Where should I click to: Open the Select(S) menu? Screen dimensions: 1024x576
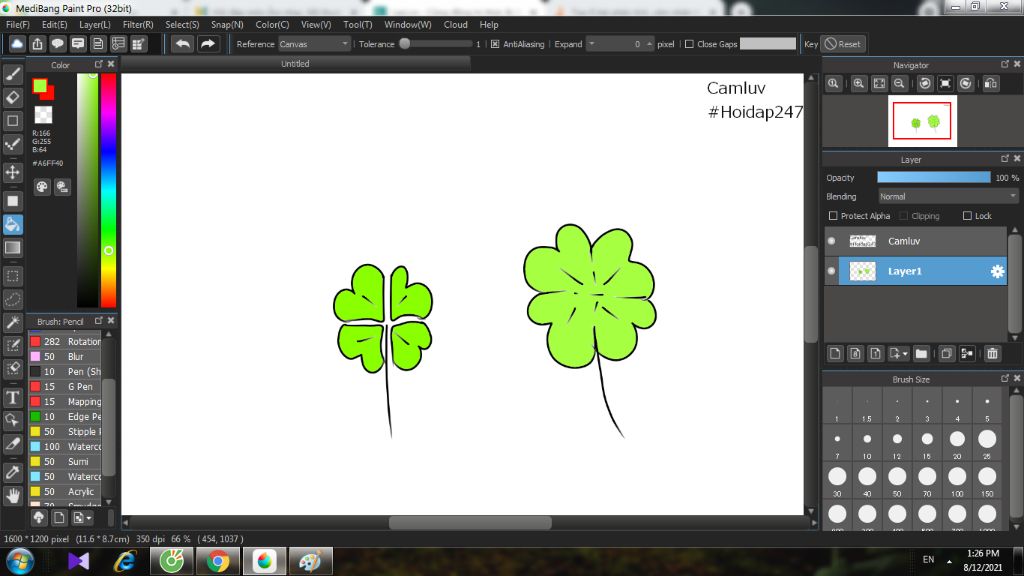click(x=182, y=24)
